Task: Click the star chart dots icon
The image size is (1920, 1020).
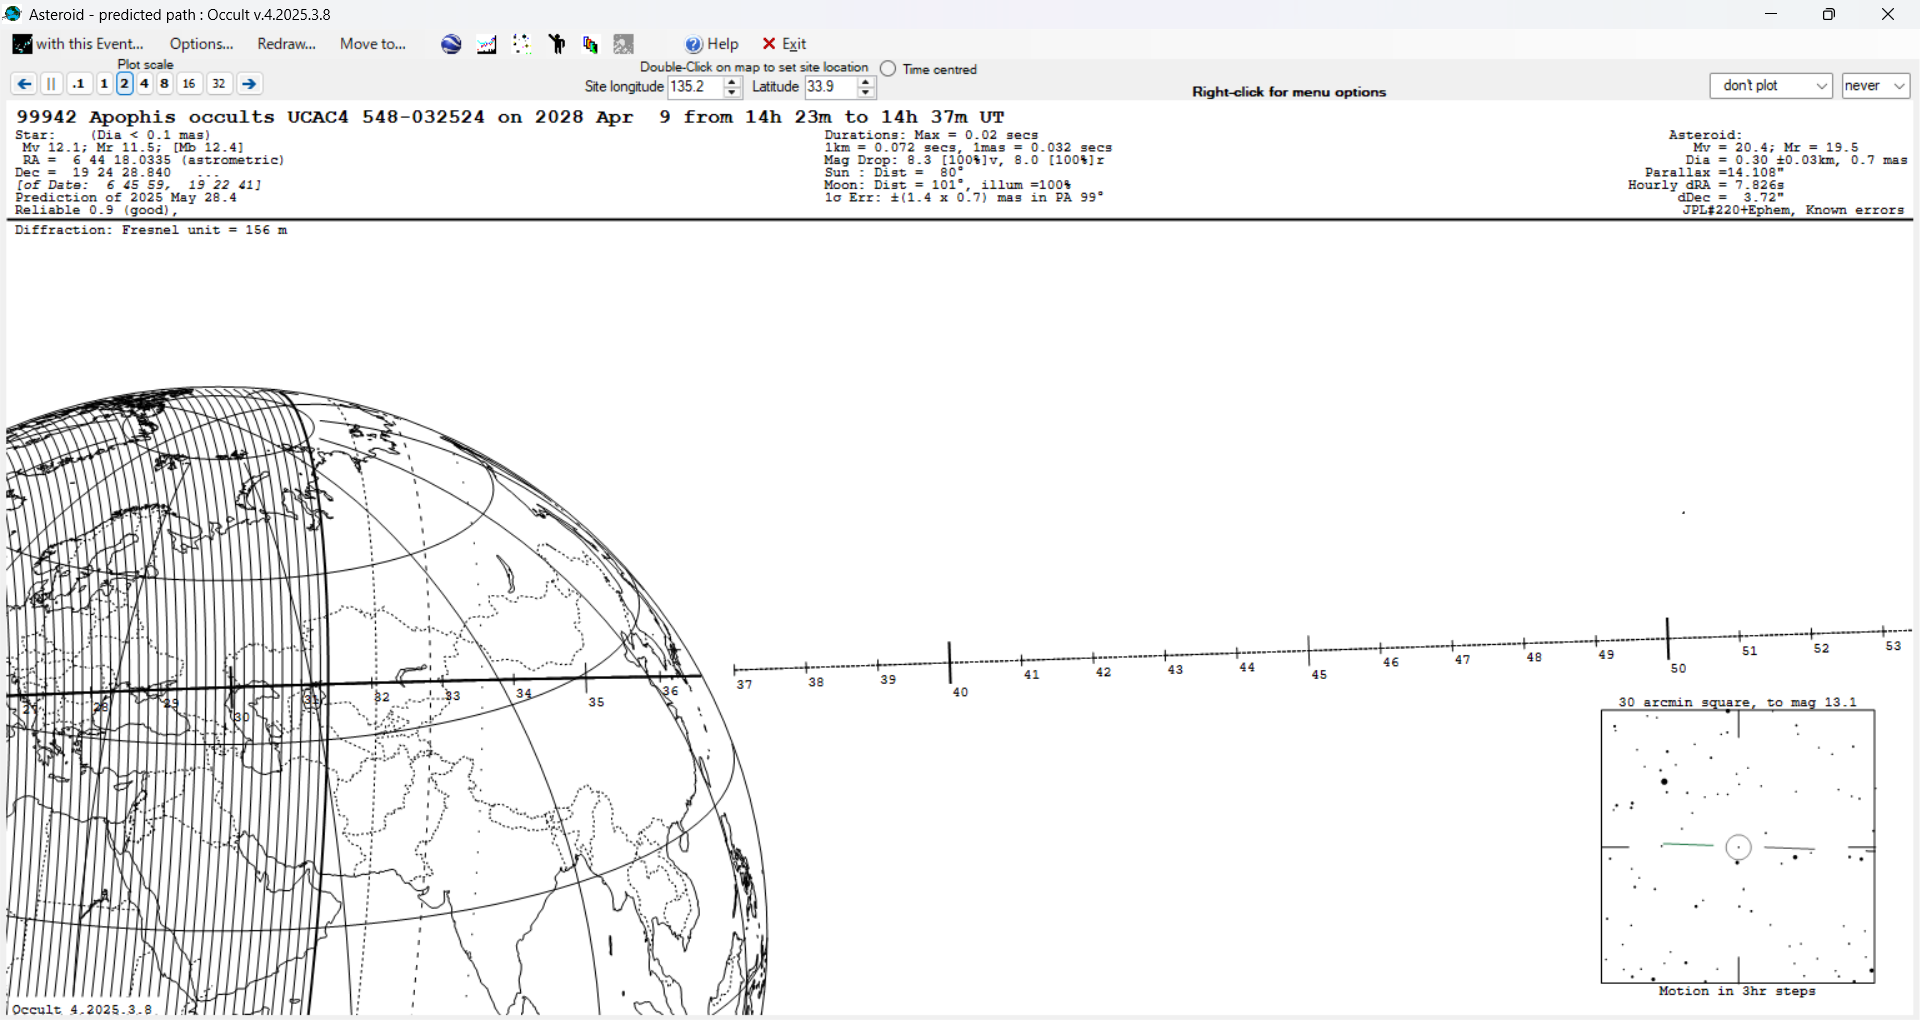Action: click(522, 44)
